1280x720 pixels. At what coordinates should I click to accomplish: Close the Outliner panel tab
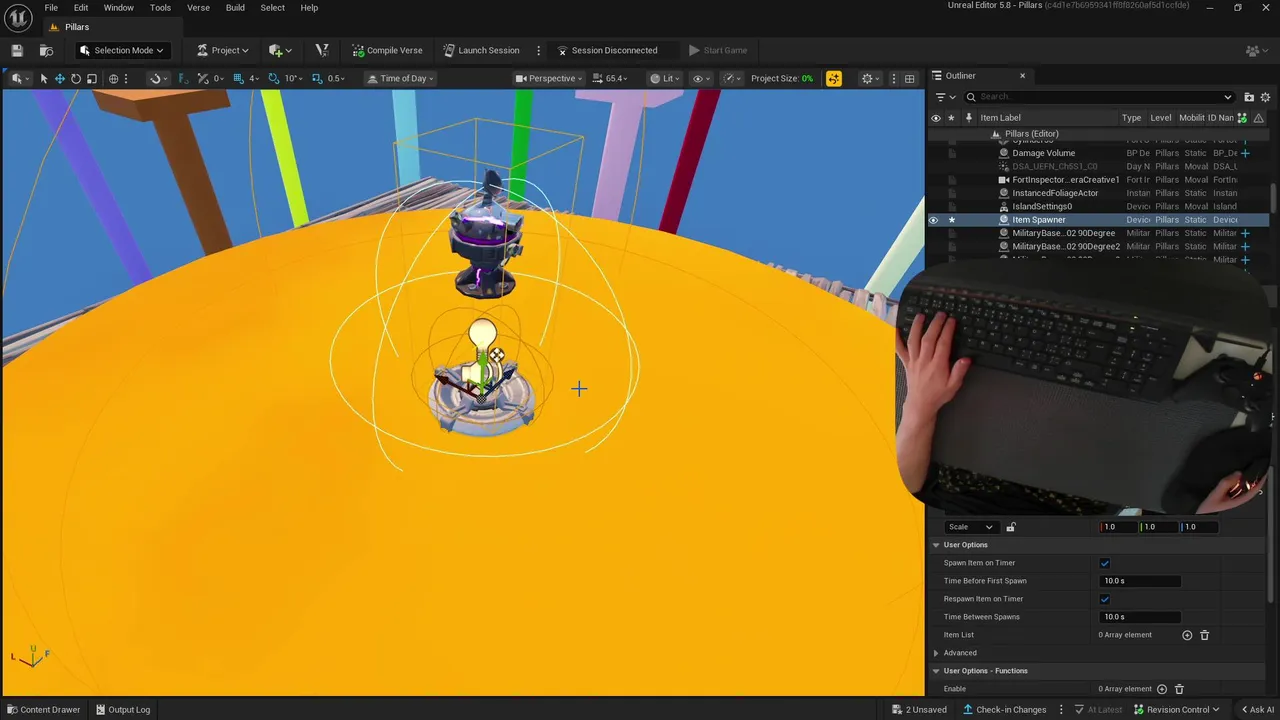pos(1022,75)
